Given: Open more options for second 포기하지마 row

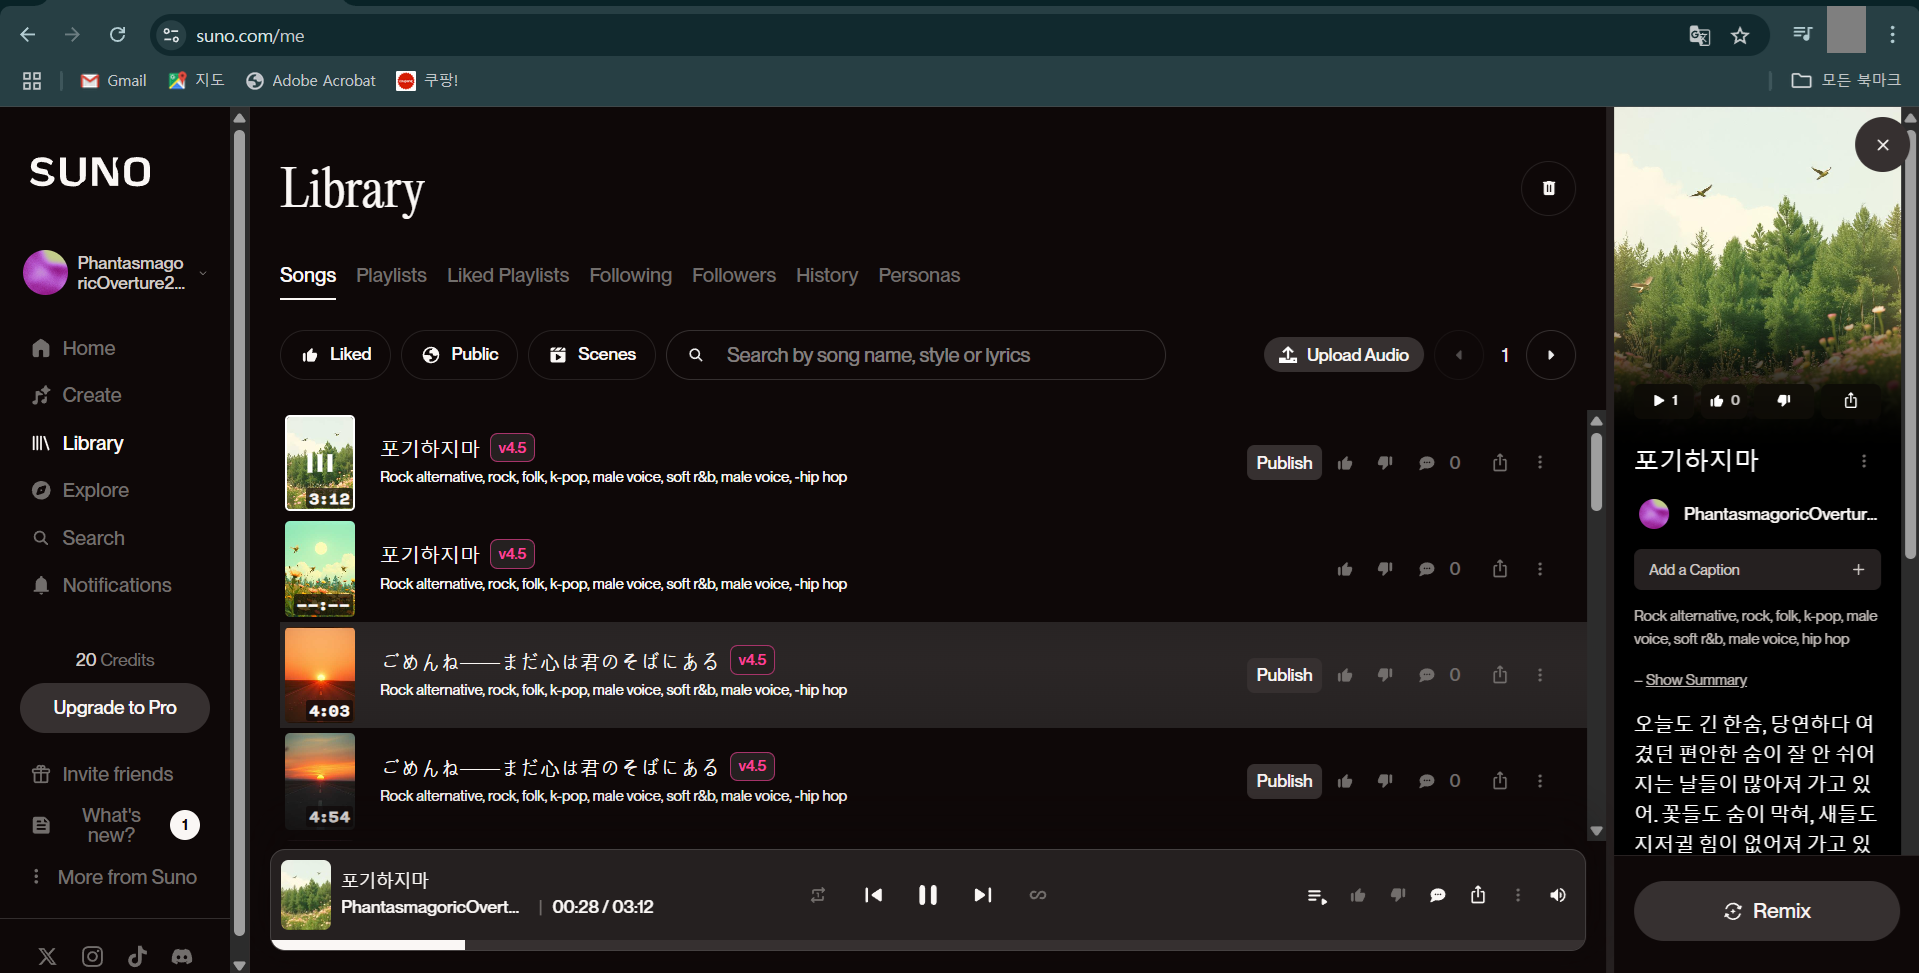Looking at the screenshot, I should tap(1540, 569).
